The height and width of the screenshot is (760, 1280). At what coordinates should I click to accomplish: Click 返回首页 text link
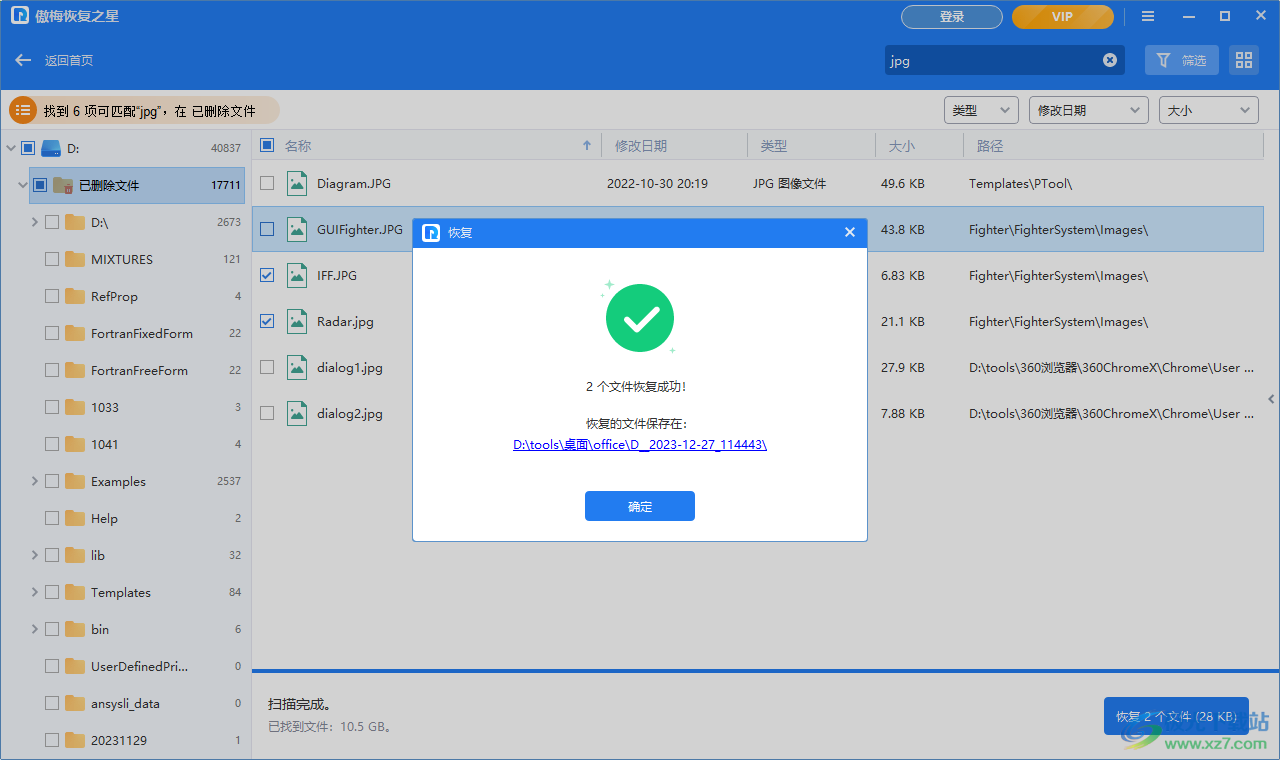point(69,60)
